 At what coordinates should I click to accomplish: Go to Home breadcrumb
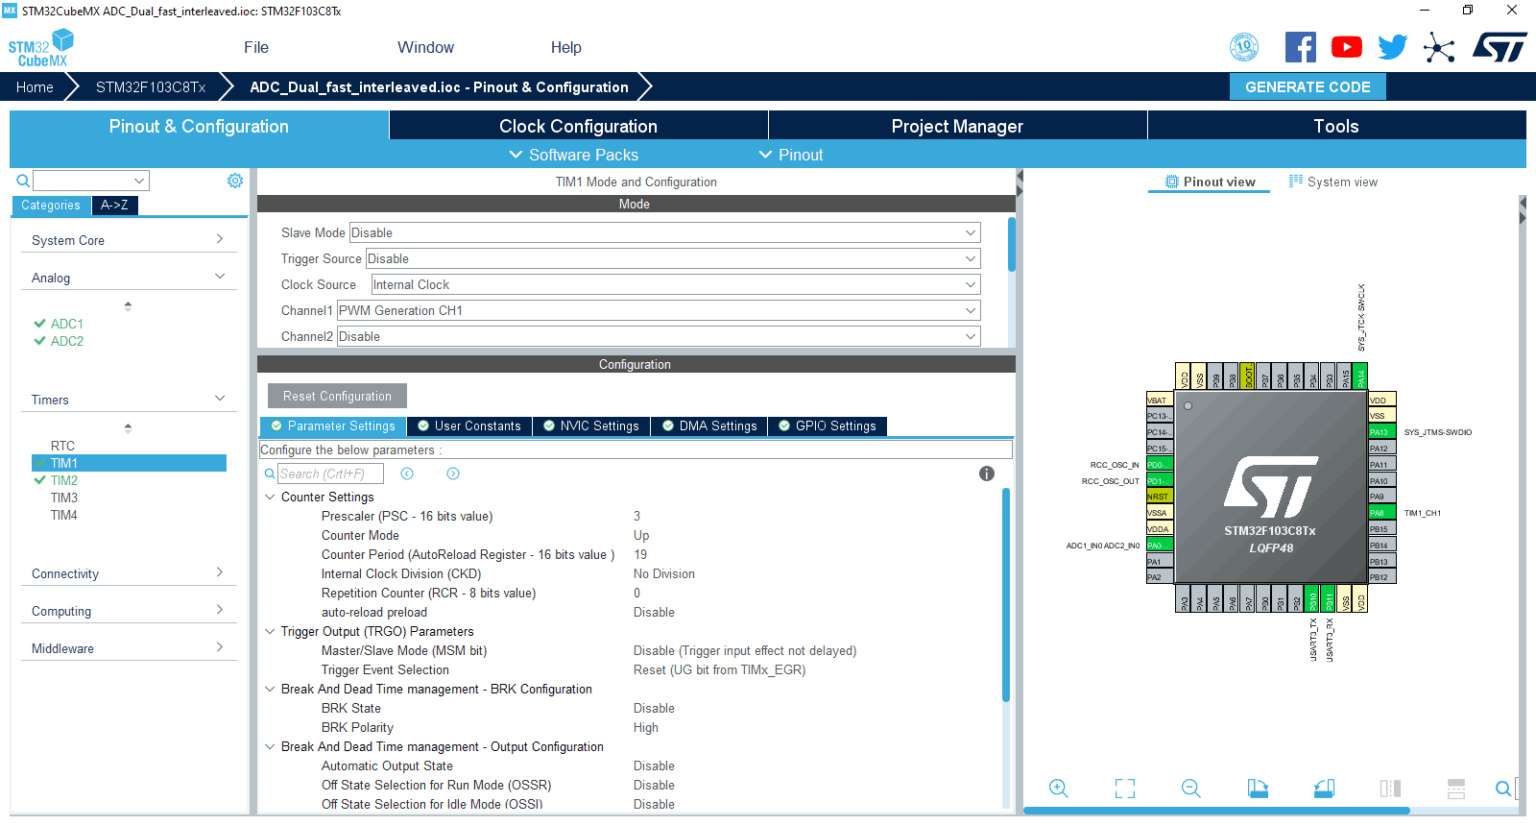coord(35,87)
